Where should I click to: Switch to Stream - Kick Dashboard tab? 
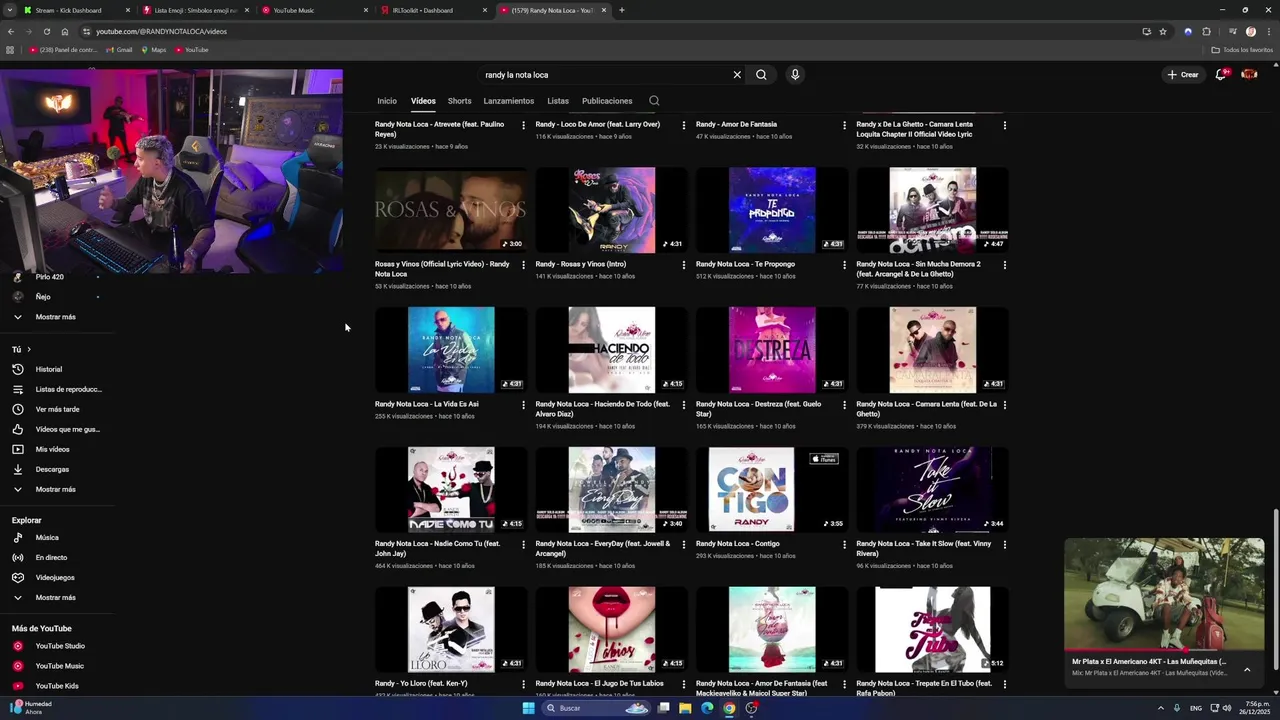(x=75, y=10)
